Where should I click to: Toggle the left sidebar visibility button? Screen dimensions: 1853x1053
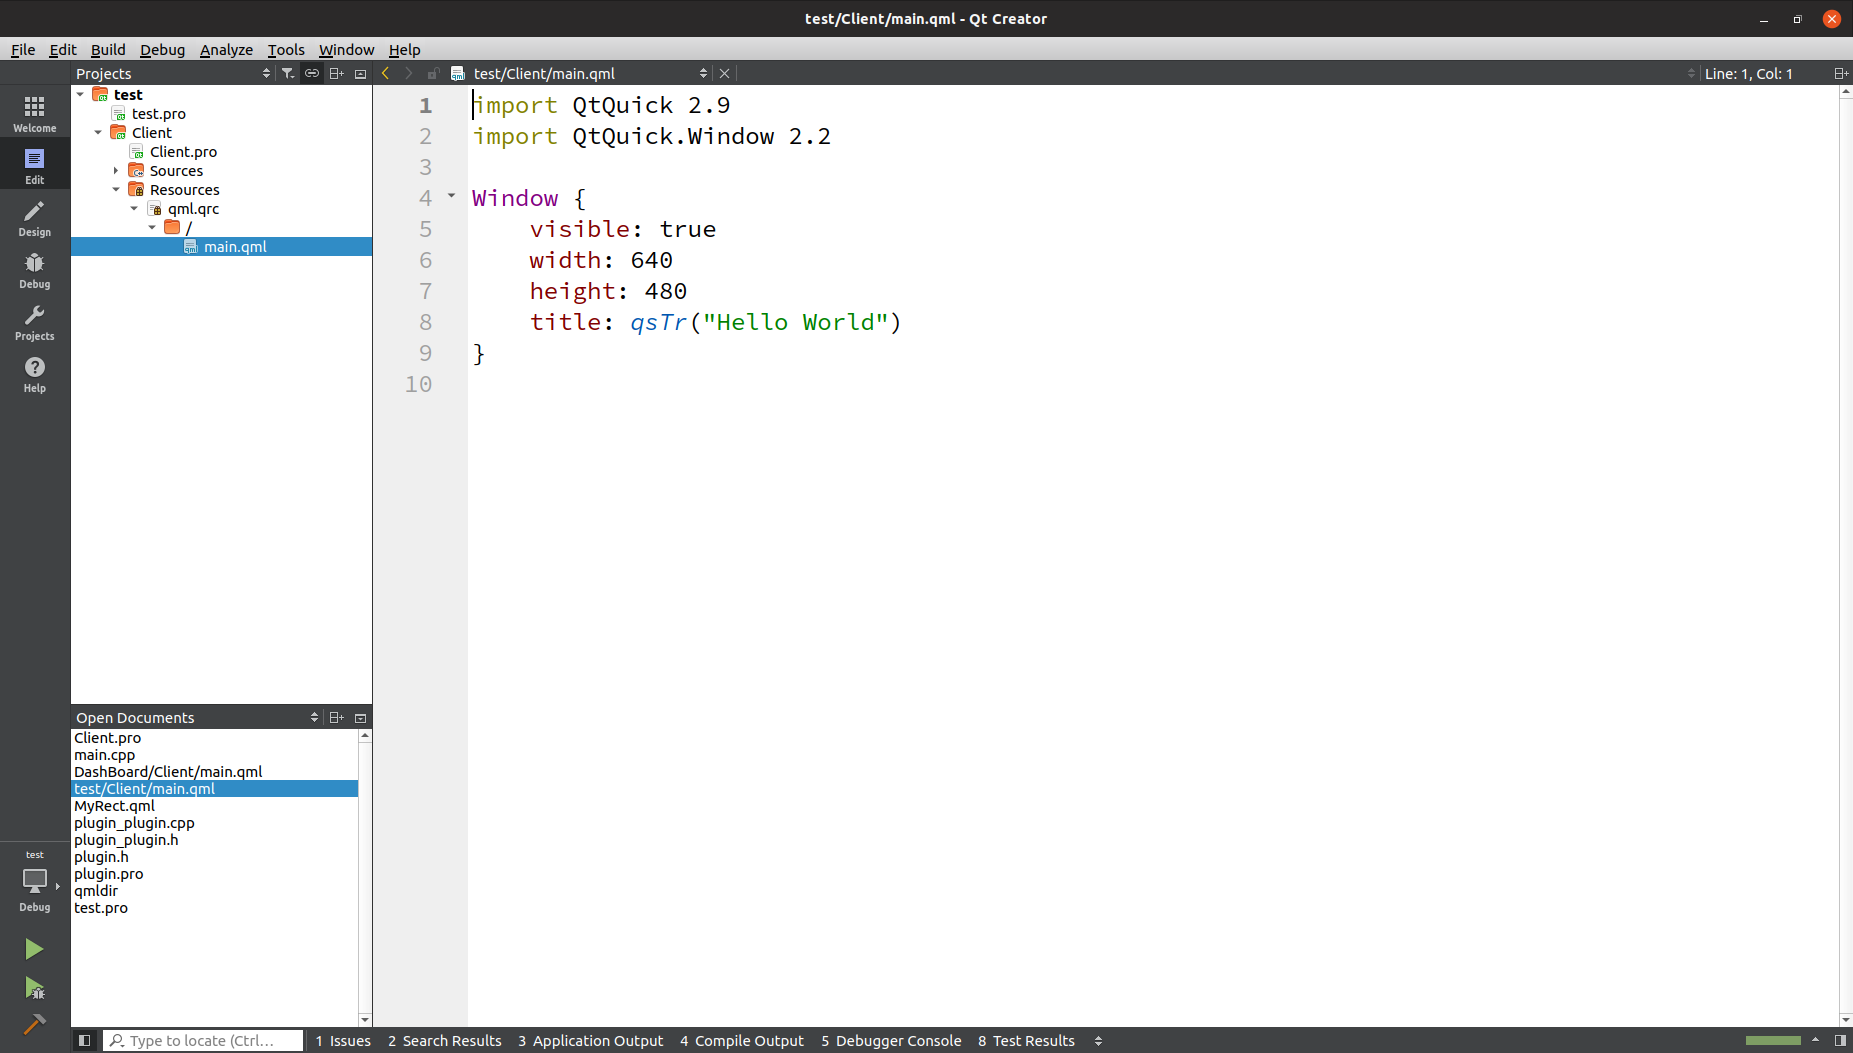85,1040
